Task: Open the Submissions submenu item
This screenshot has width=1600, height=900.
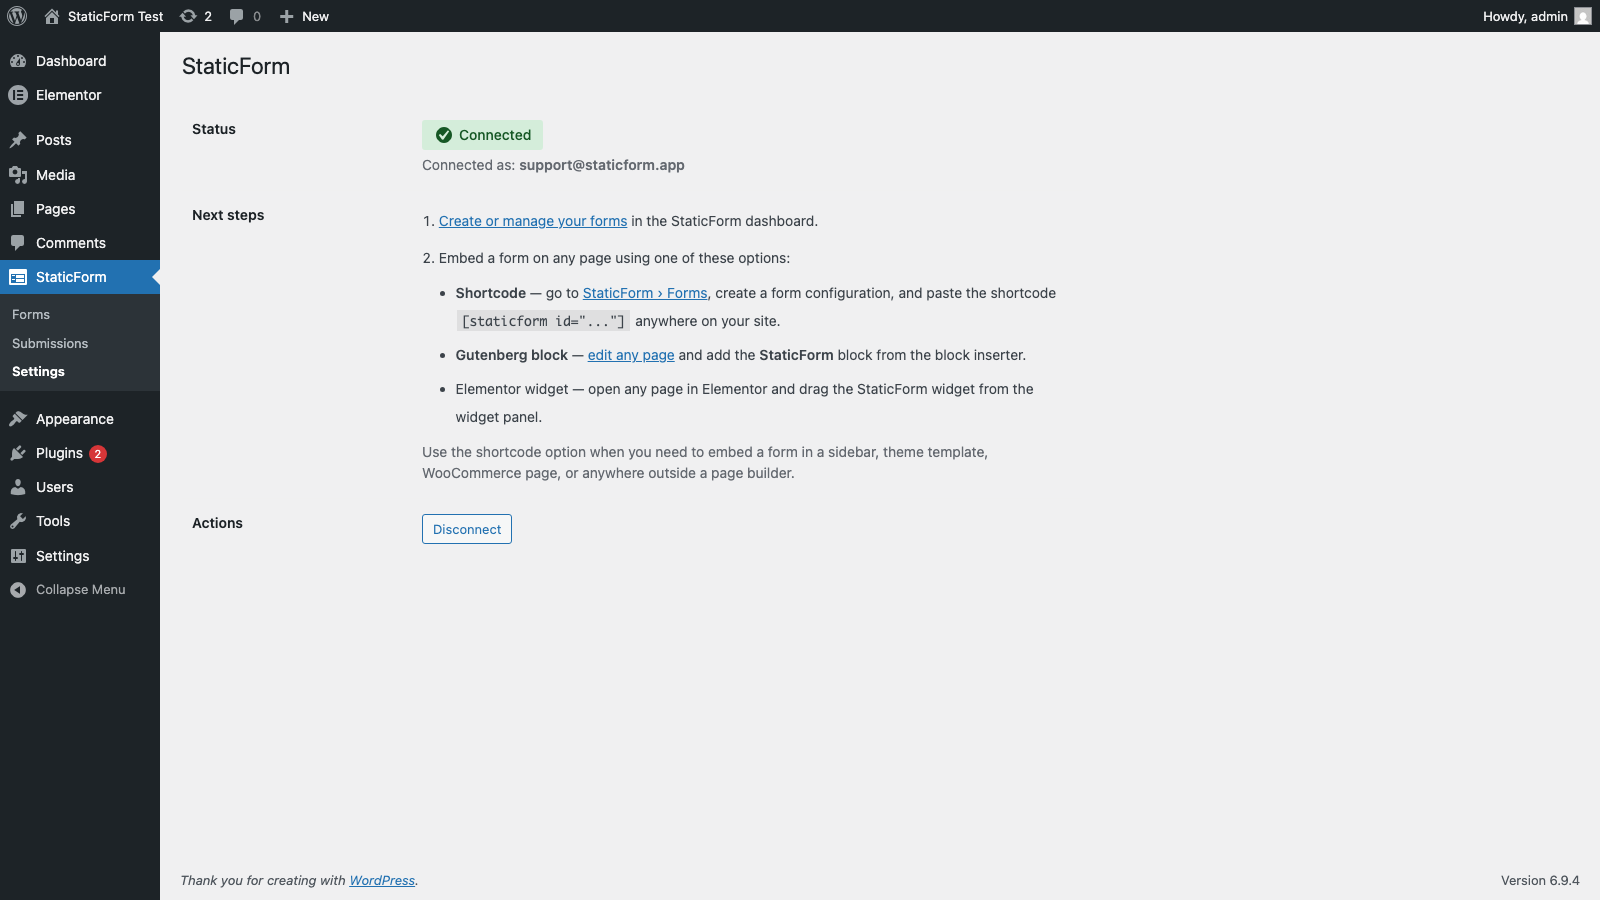Action: [50, 343]
